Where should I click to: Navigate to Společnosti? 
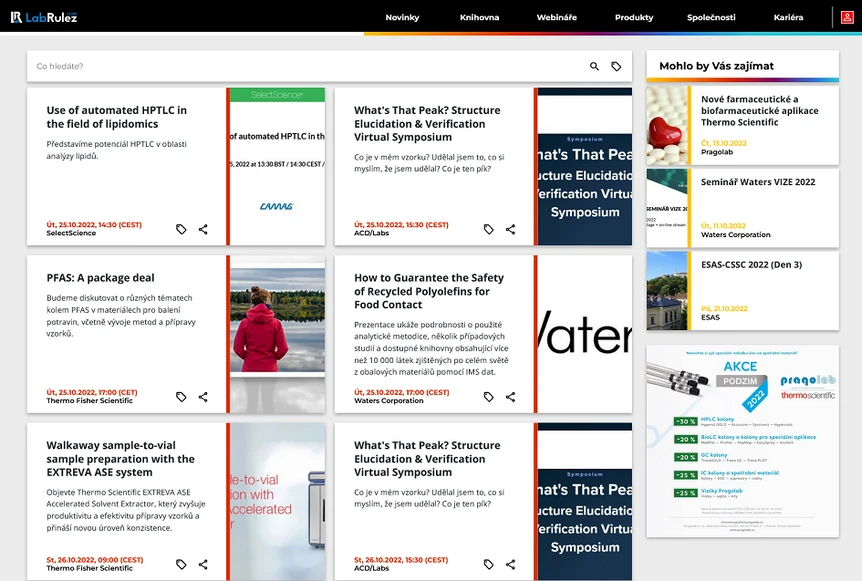711,18
